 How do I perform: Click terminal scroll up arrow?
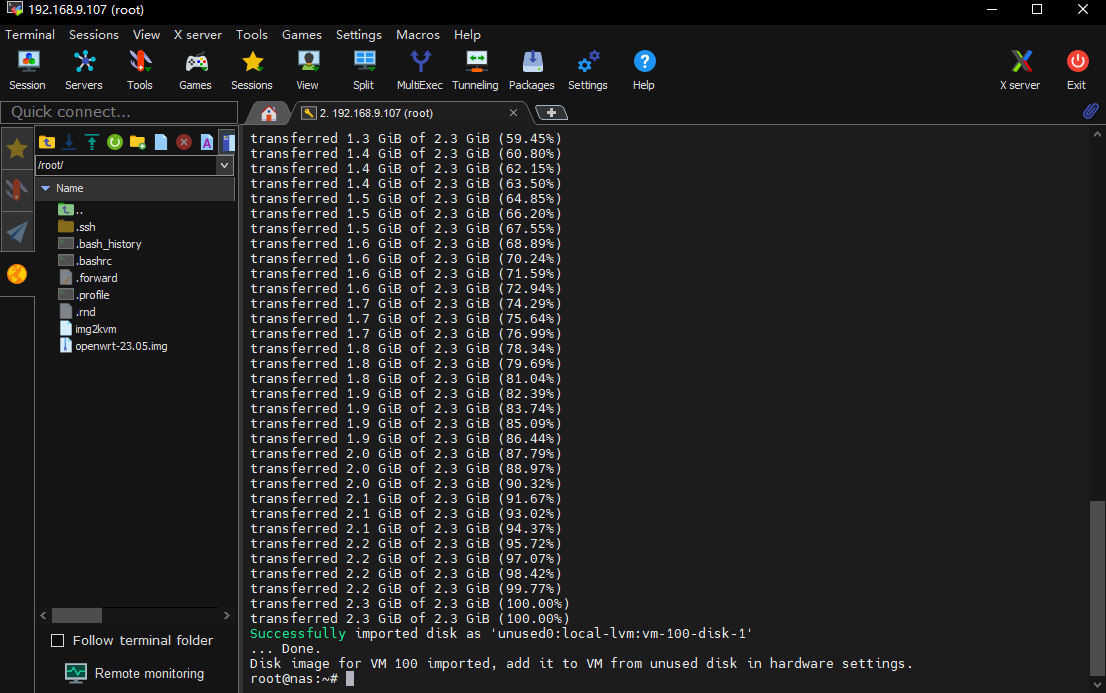click(1097, 133)
